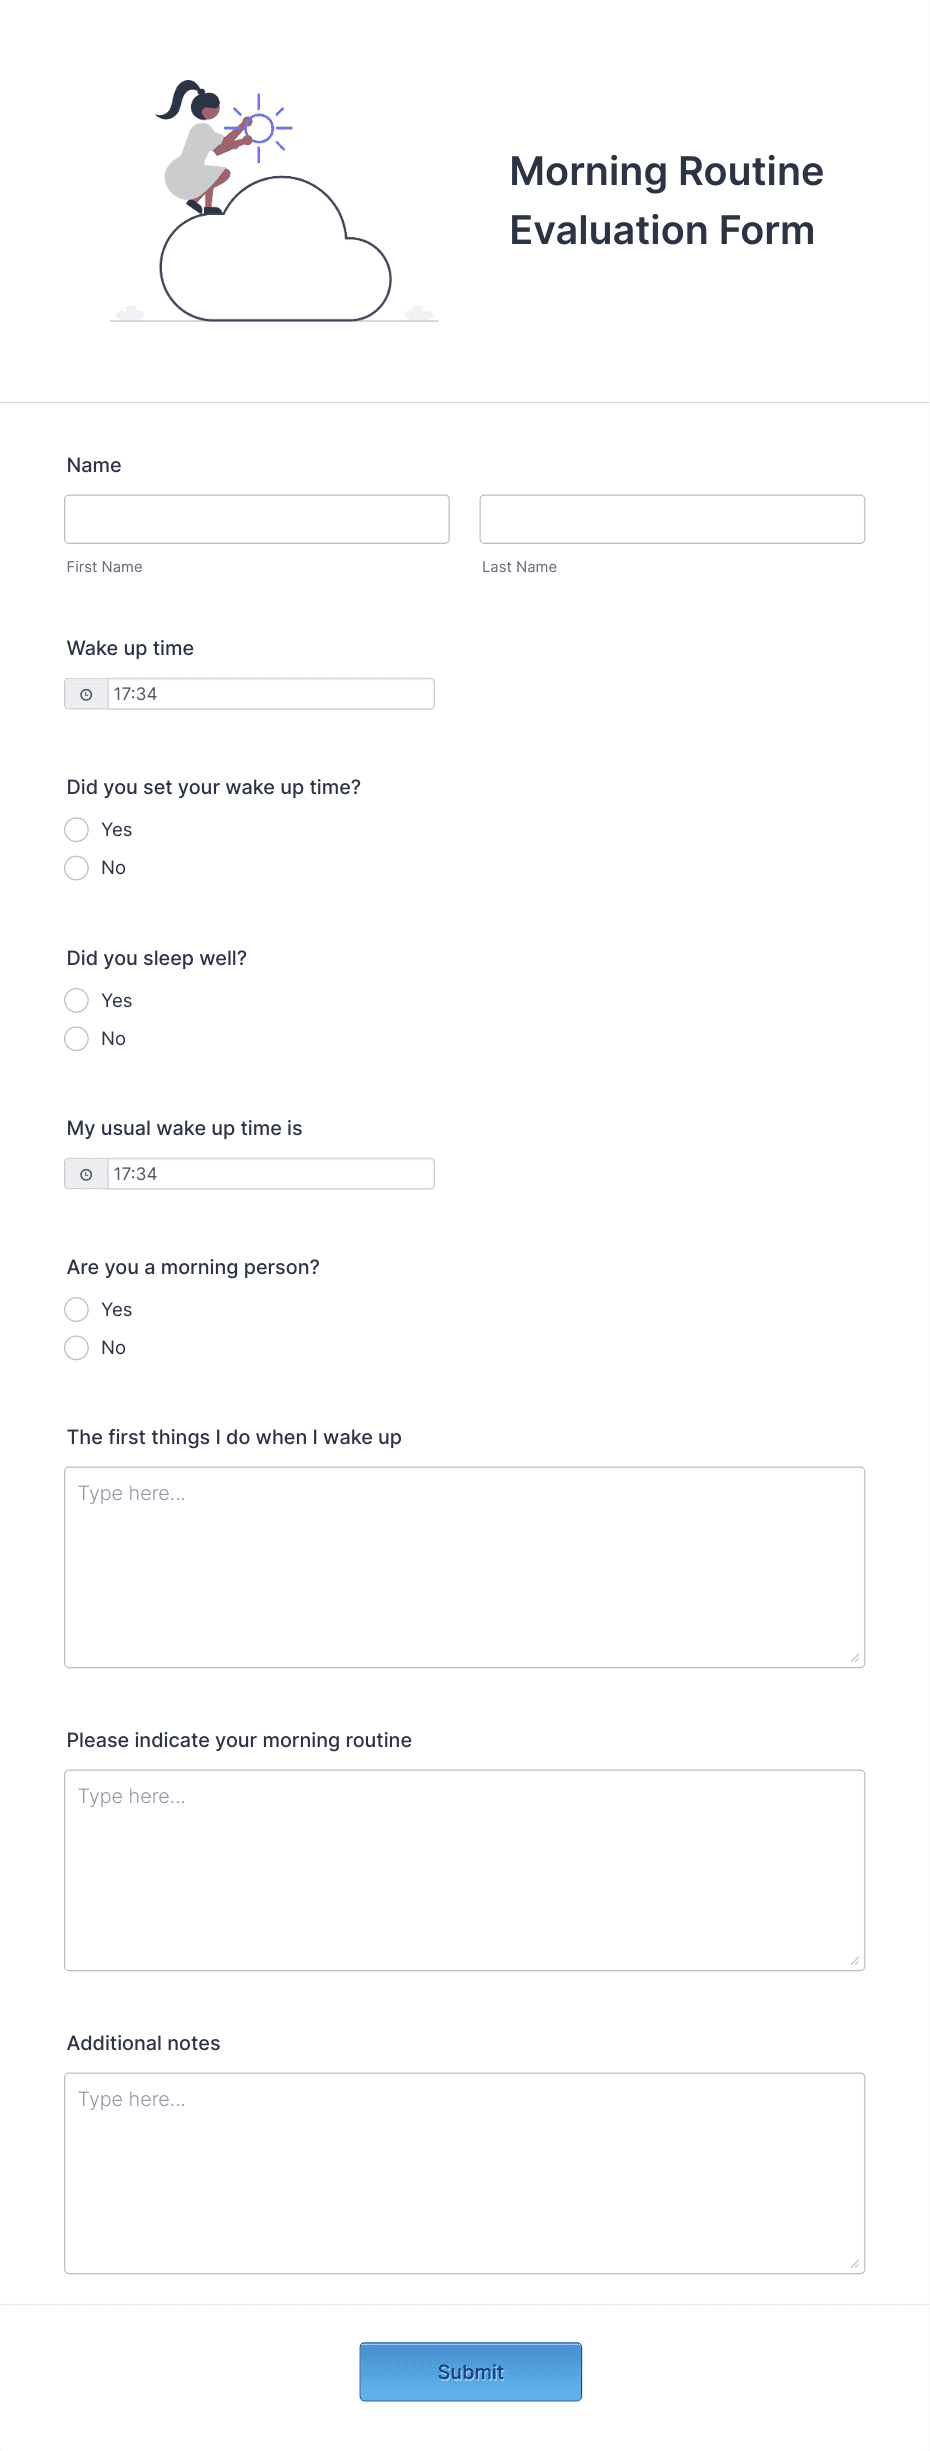Choose Yes for Did you sleep well
This screenshot has height=2451, width=930.
tap(76, 1000)
